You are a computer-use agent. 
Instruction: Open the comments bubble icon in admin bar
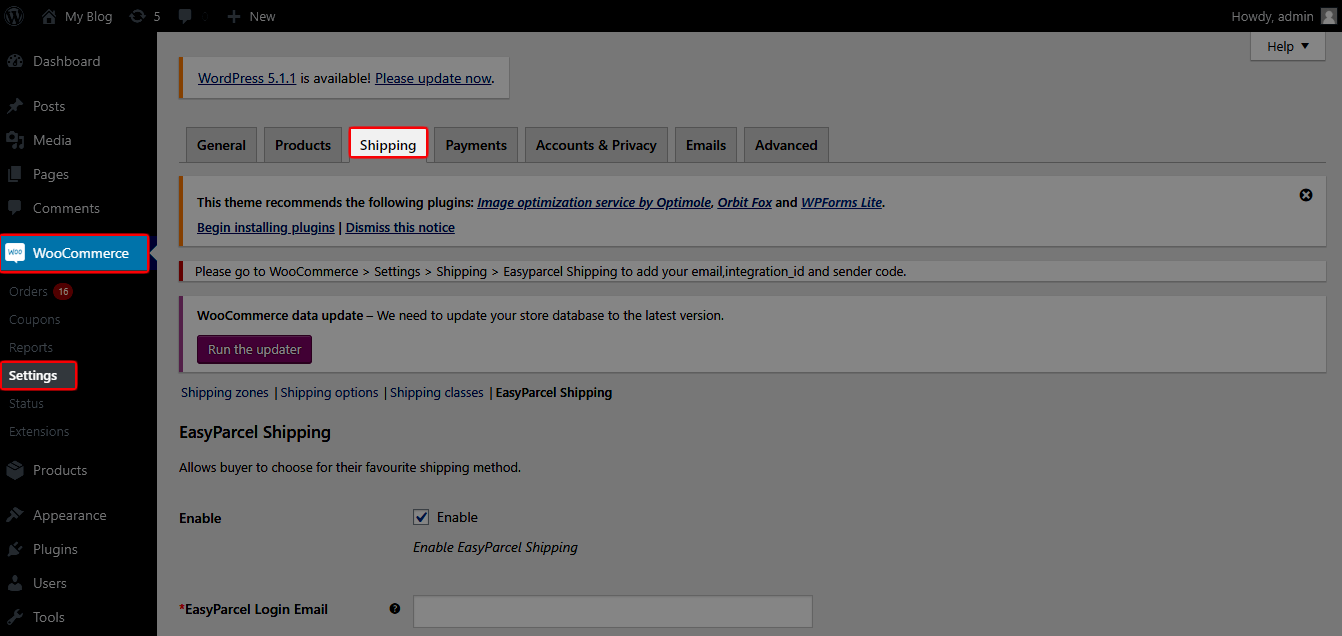[184, 17]
